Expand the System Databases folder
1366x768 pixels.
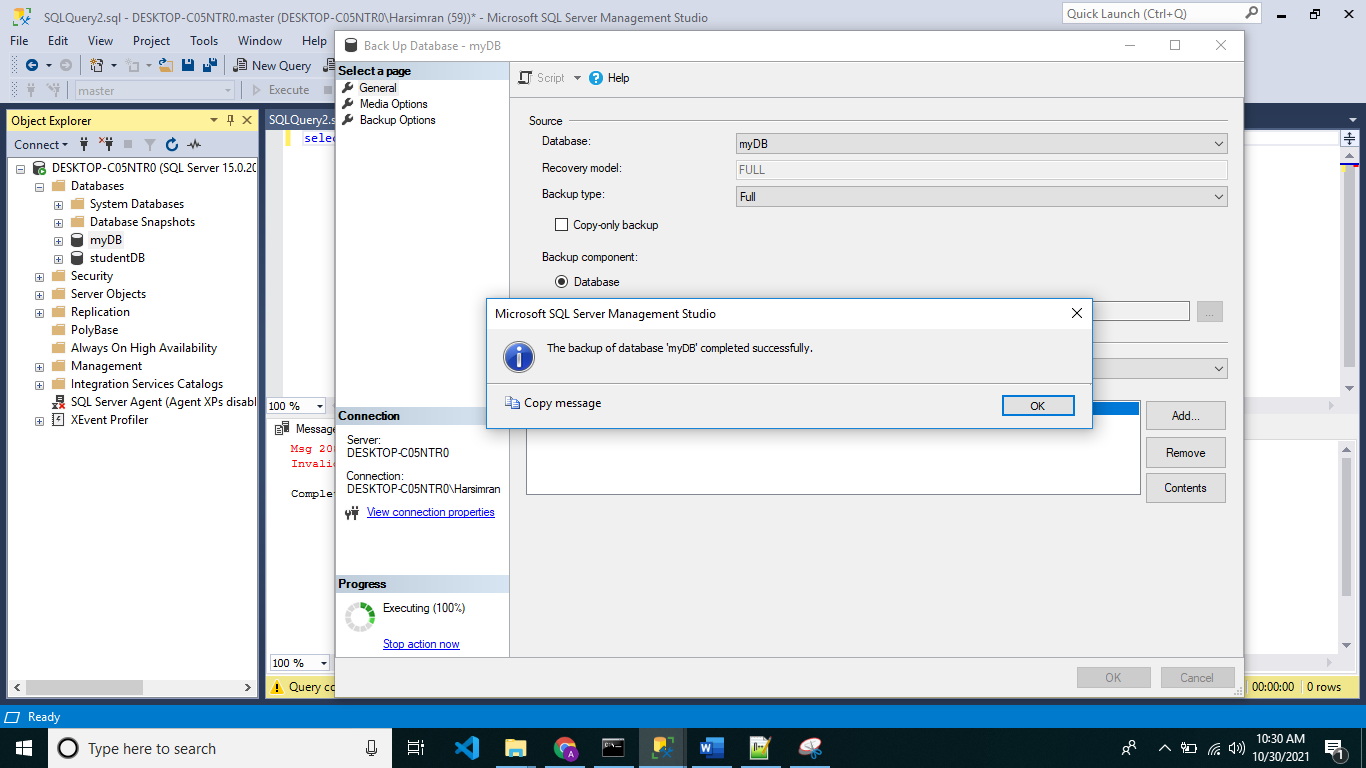click(58, 204)
